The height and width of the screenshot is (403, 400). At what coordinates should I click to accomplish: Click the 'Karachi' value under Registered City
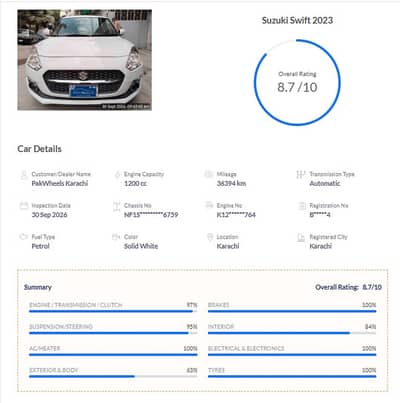click(320, 246)
